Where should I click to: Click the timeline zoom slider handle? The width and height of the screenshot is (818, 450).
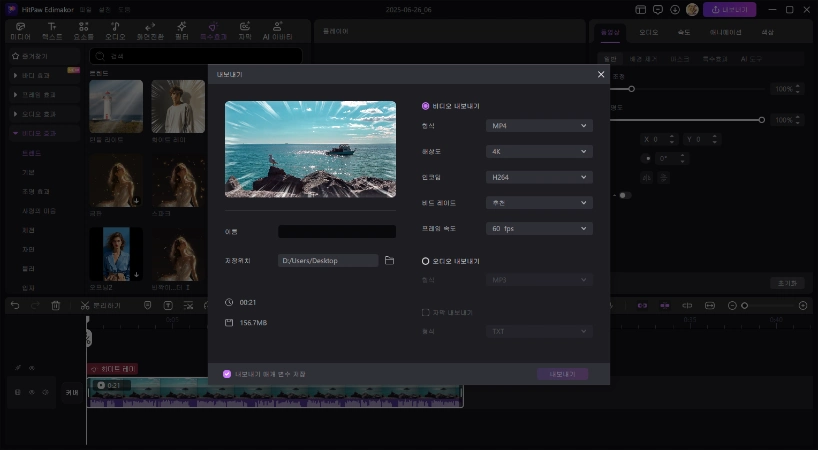(x=744, y=306)
